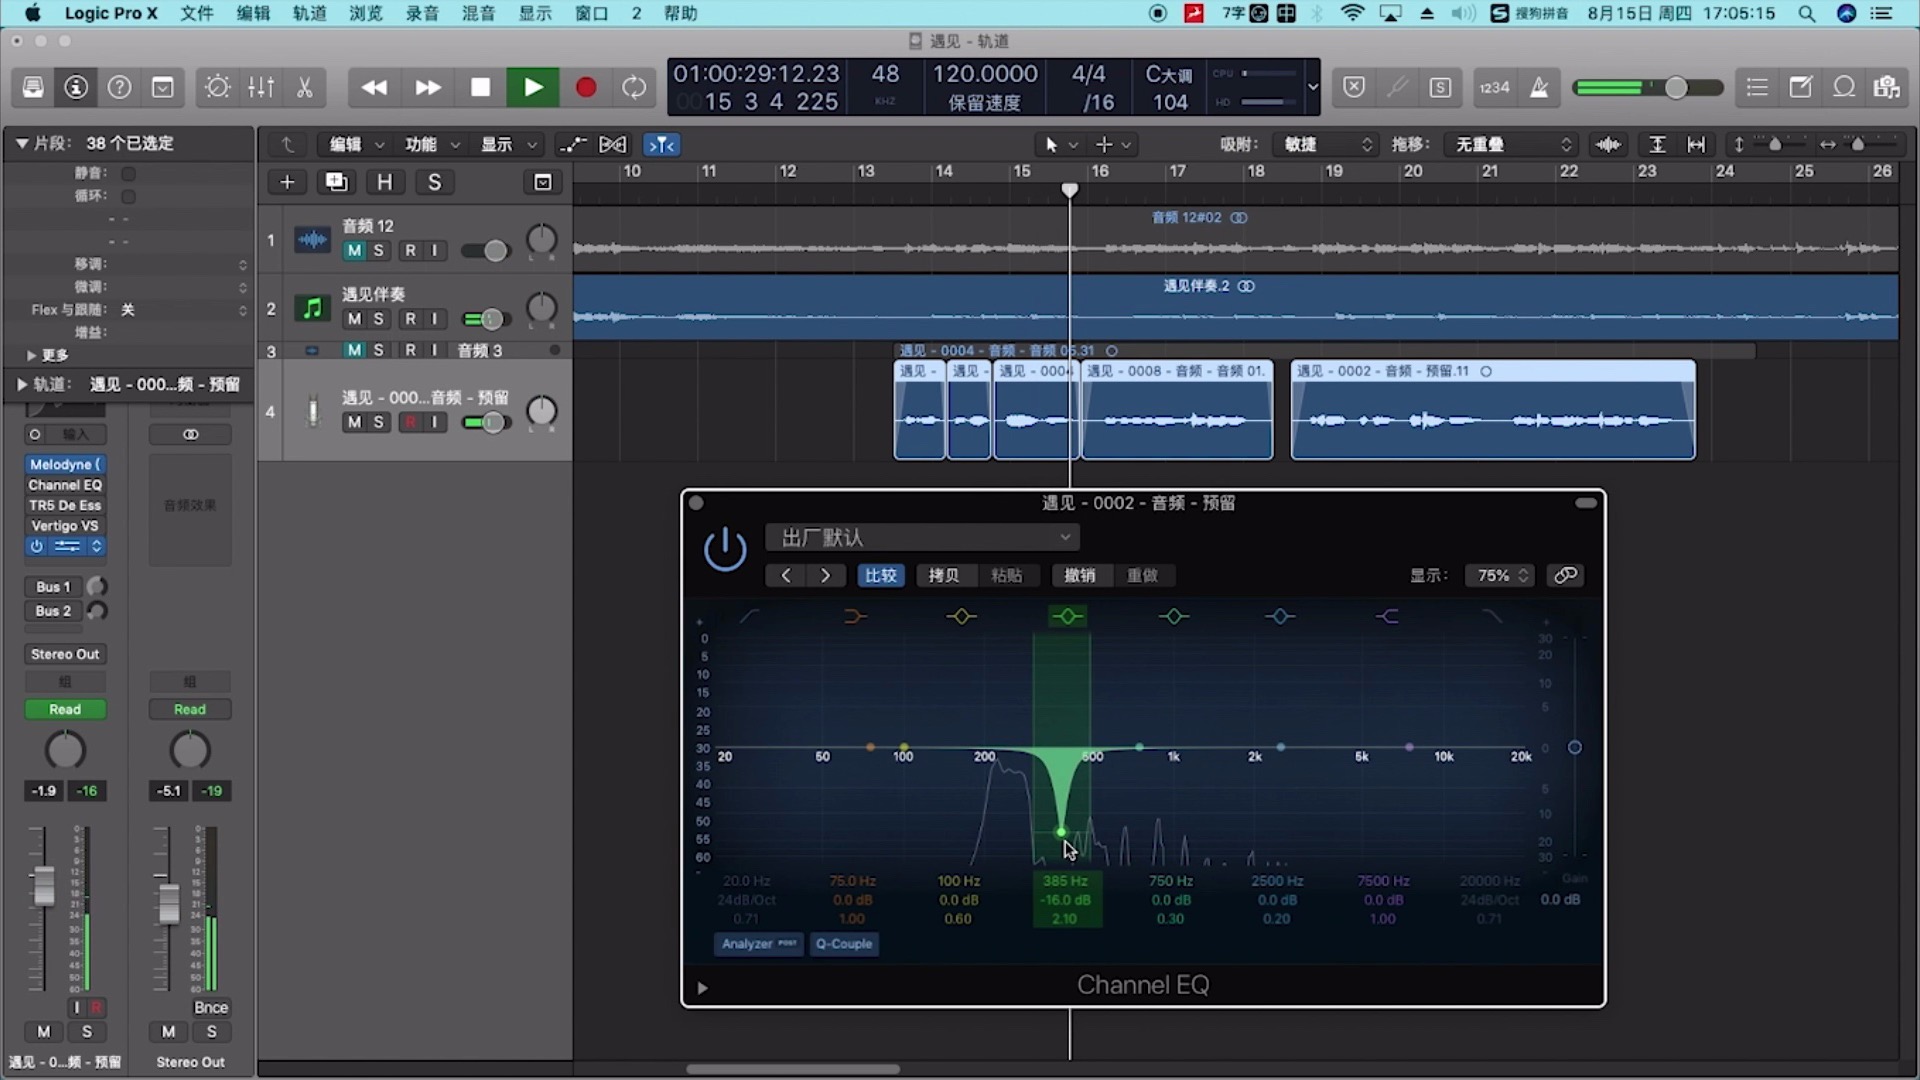
Task: Open the 混音 menu
Action: [x=478, y=13]
